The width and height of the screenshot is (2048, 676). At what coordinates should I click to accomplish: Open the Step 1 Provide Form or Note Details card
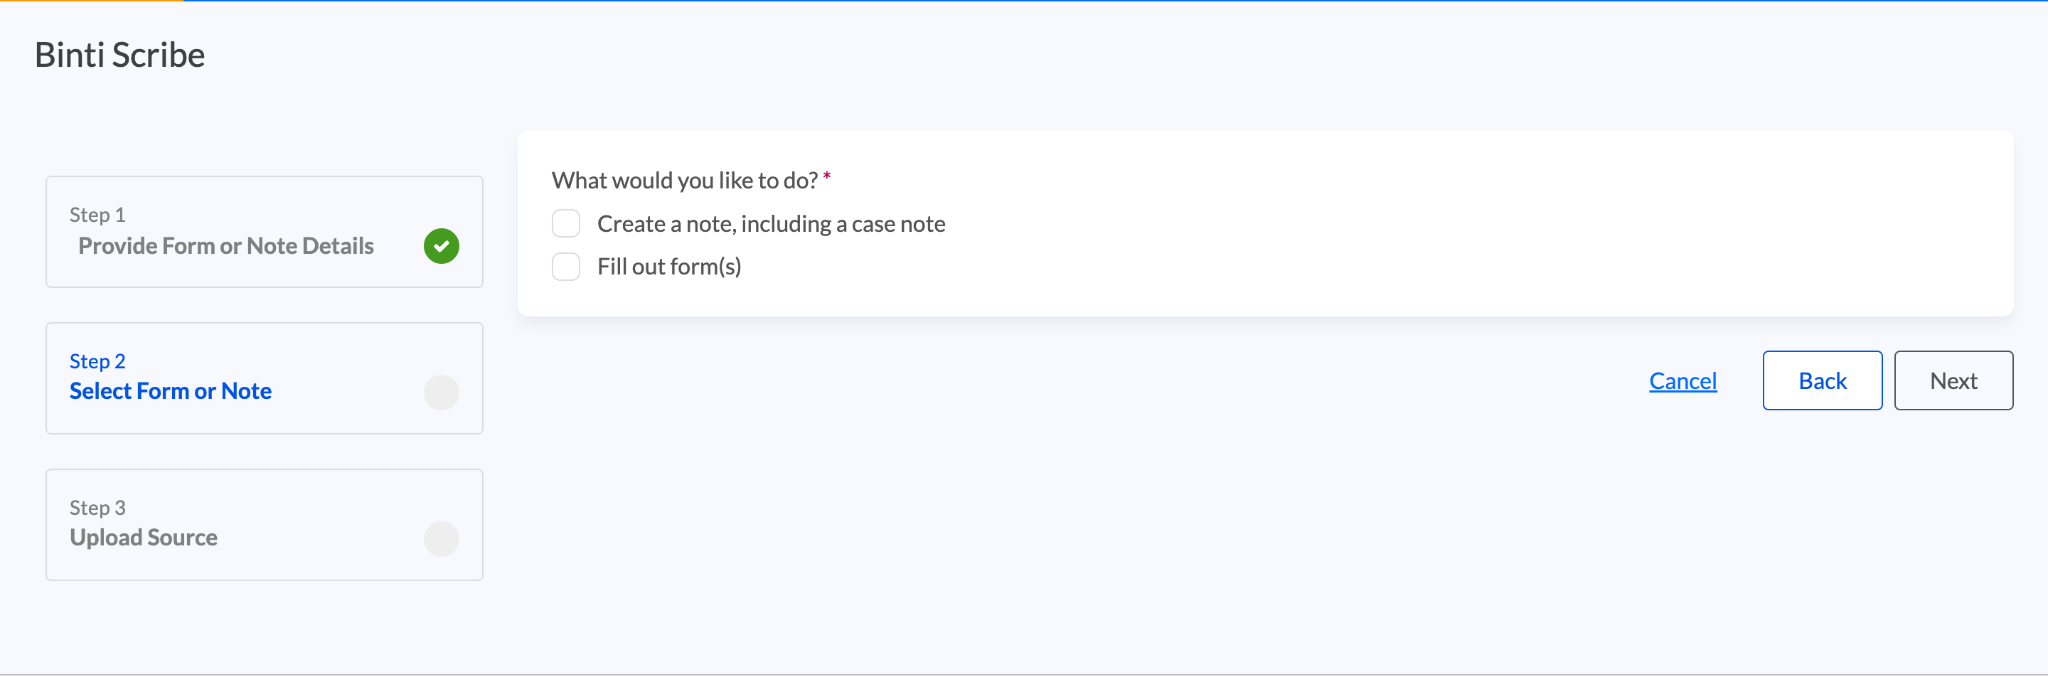click(x=264, y=232)
